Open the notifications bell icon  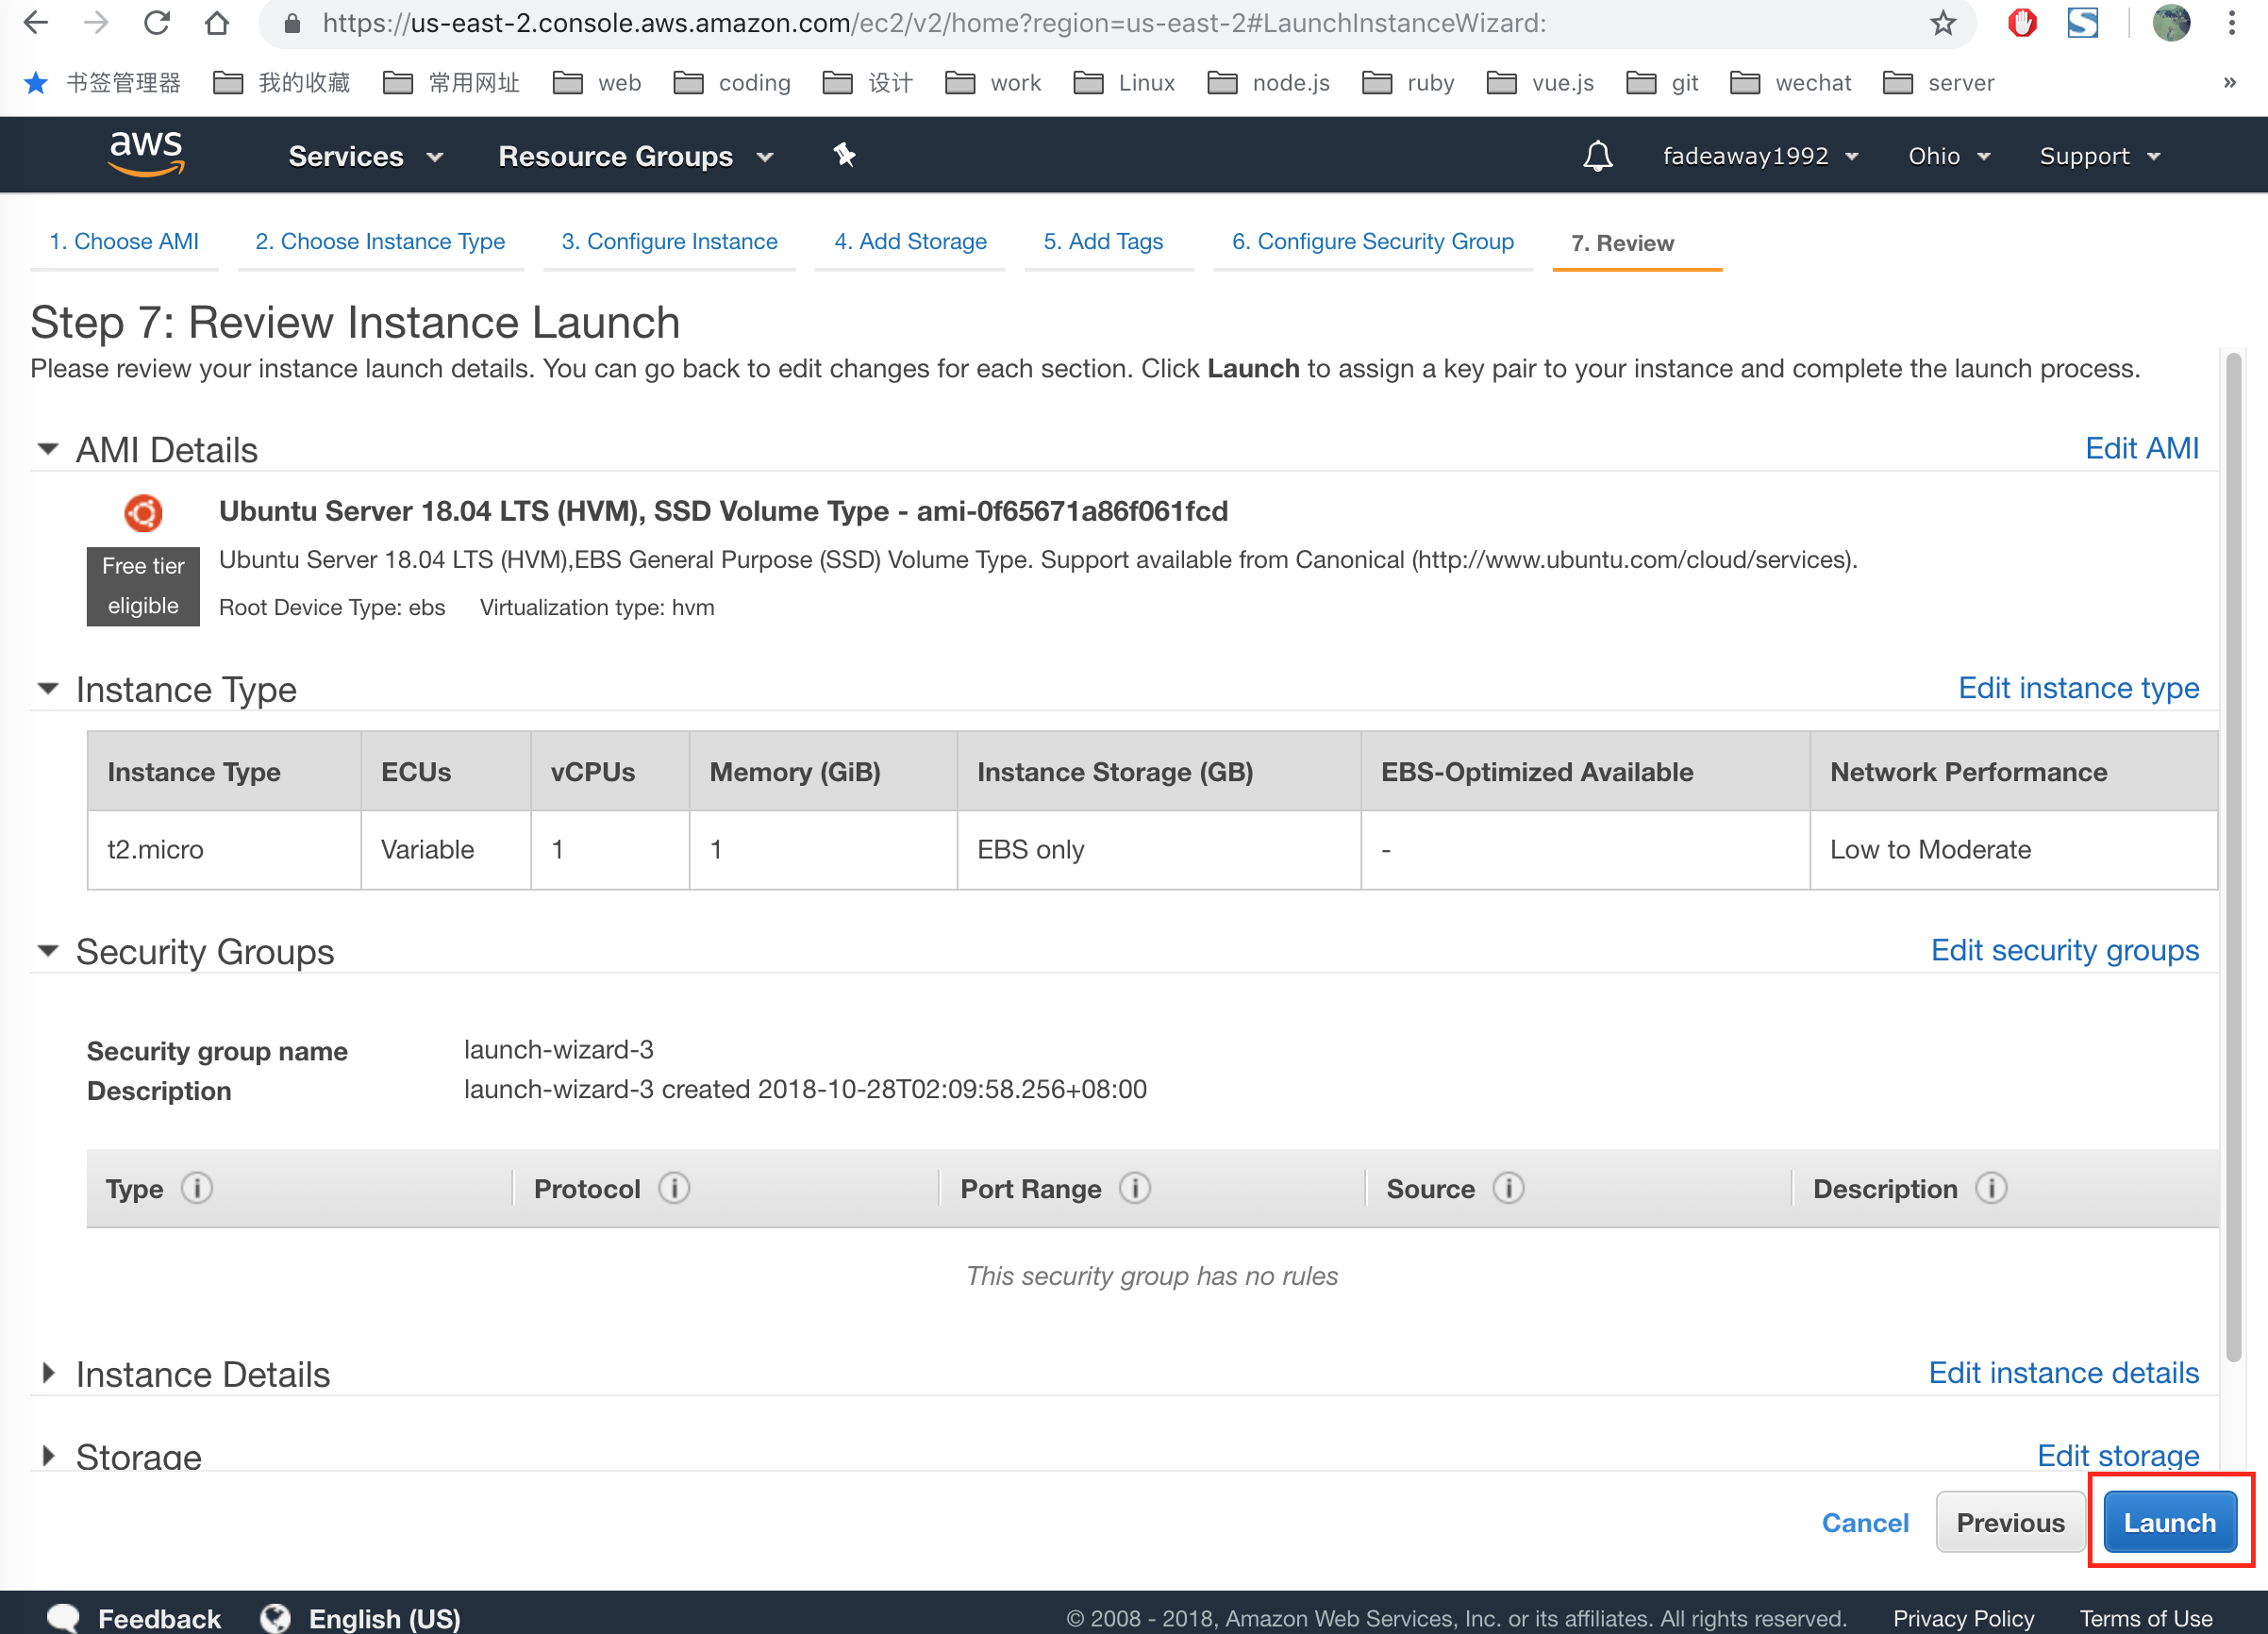pos(1597,156)
